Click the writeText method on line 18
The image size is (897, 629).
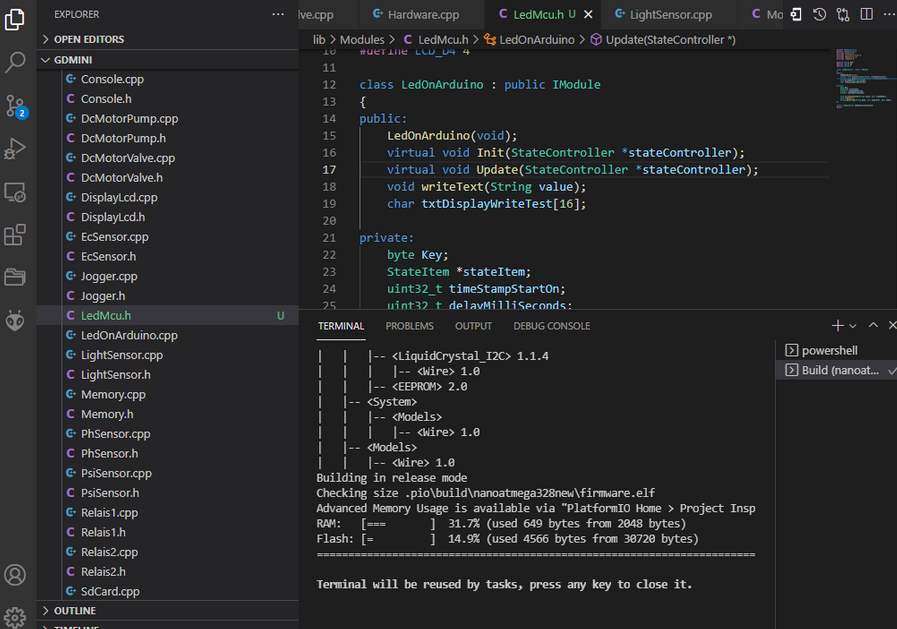click(452, 187)
